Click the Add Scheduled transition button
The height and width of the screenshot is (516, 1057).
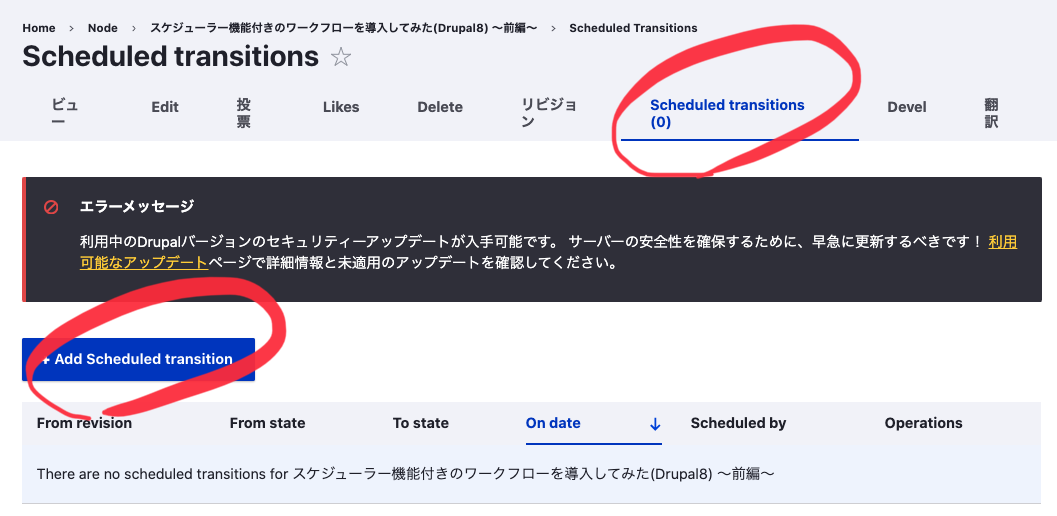pos(138,360)
